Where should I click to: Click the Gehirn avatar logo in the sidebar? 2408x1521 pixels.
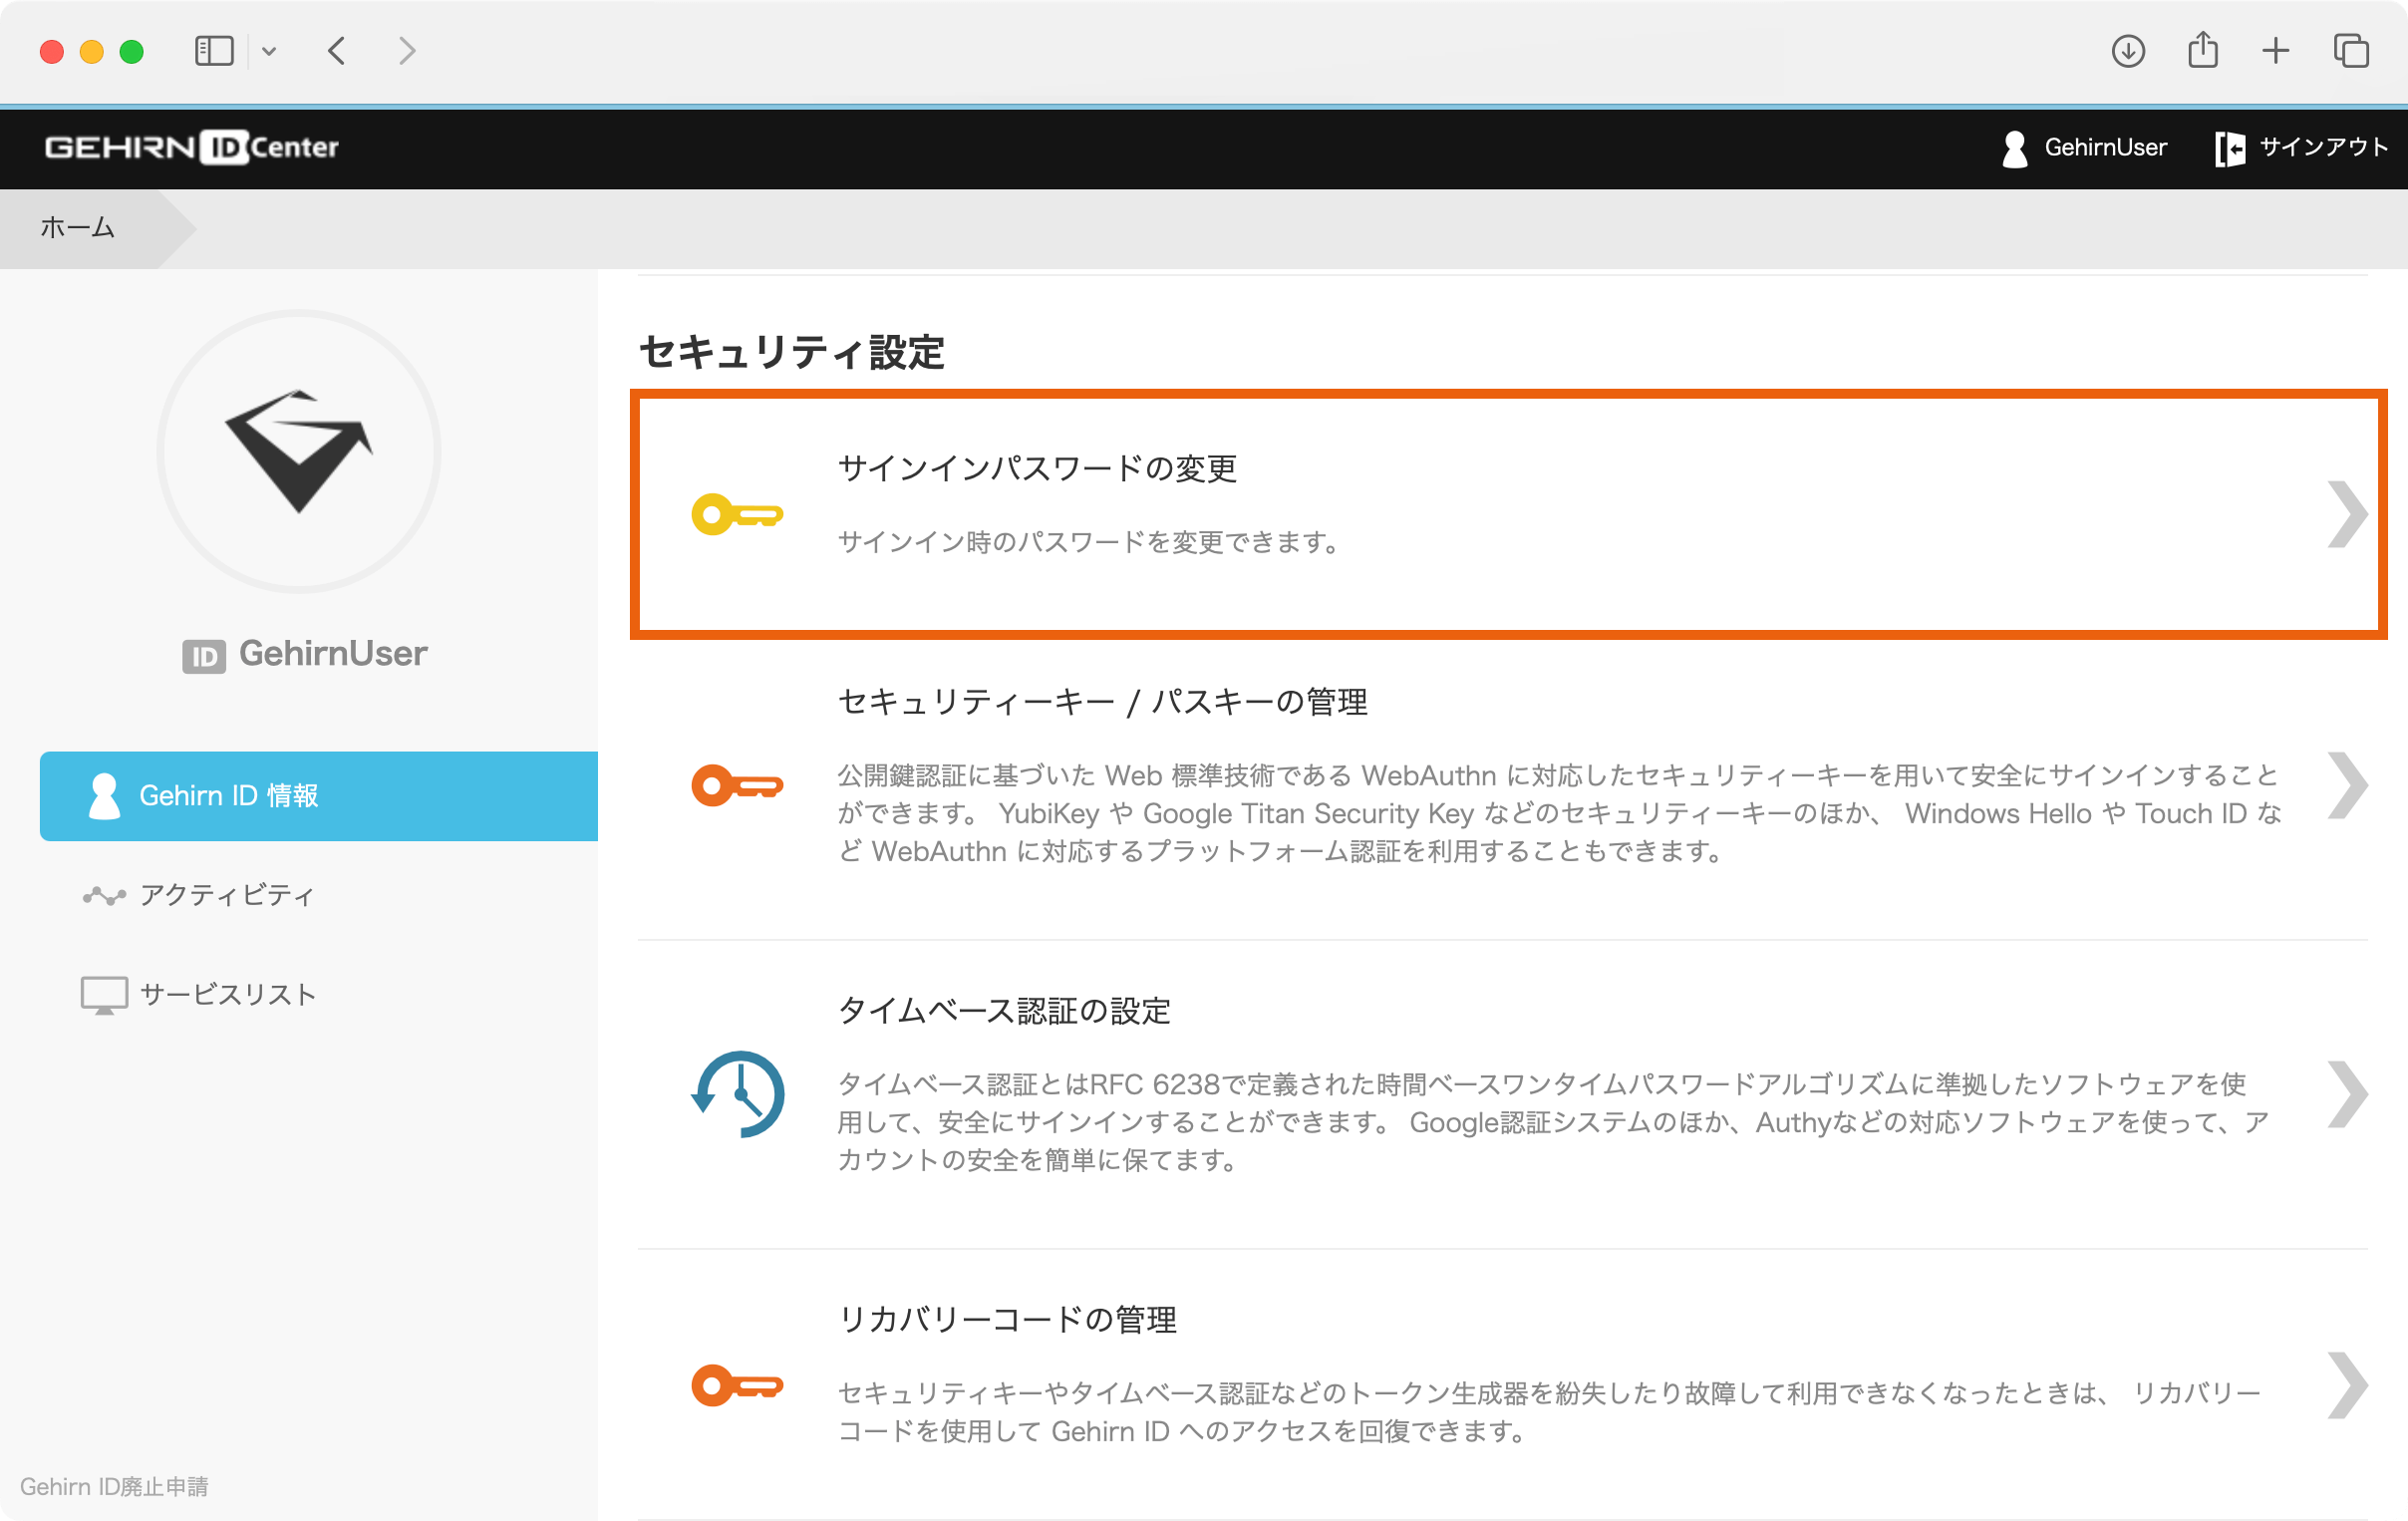click(x=299, y=451)
